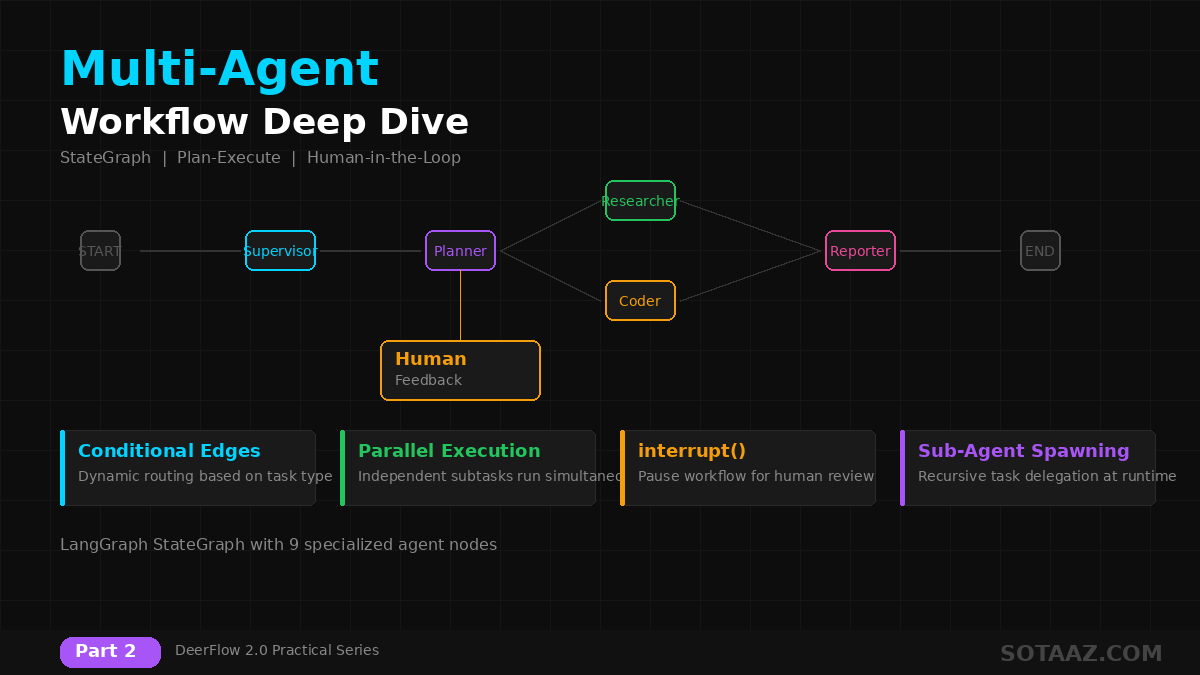
Task: Select the Supervisor node
Action: coord(280,251)
